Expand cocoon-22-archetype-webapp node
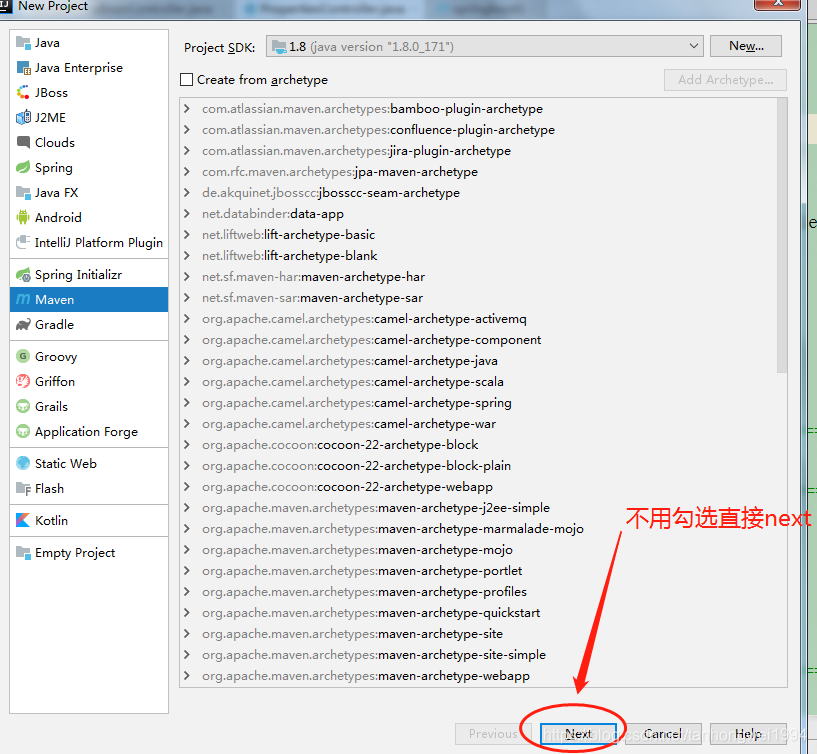 click(x=187, y=487)
